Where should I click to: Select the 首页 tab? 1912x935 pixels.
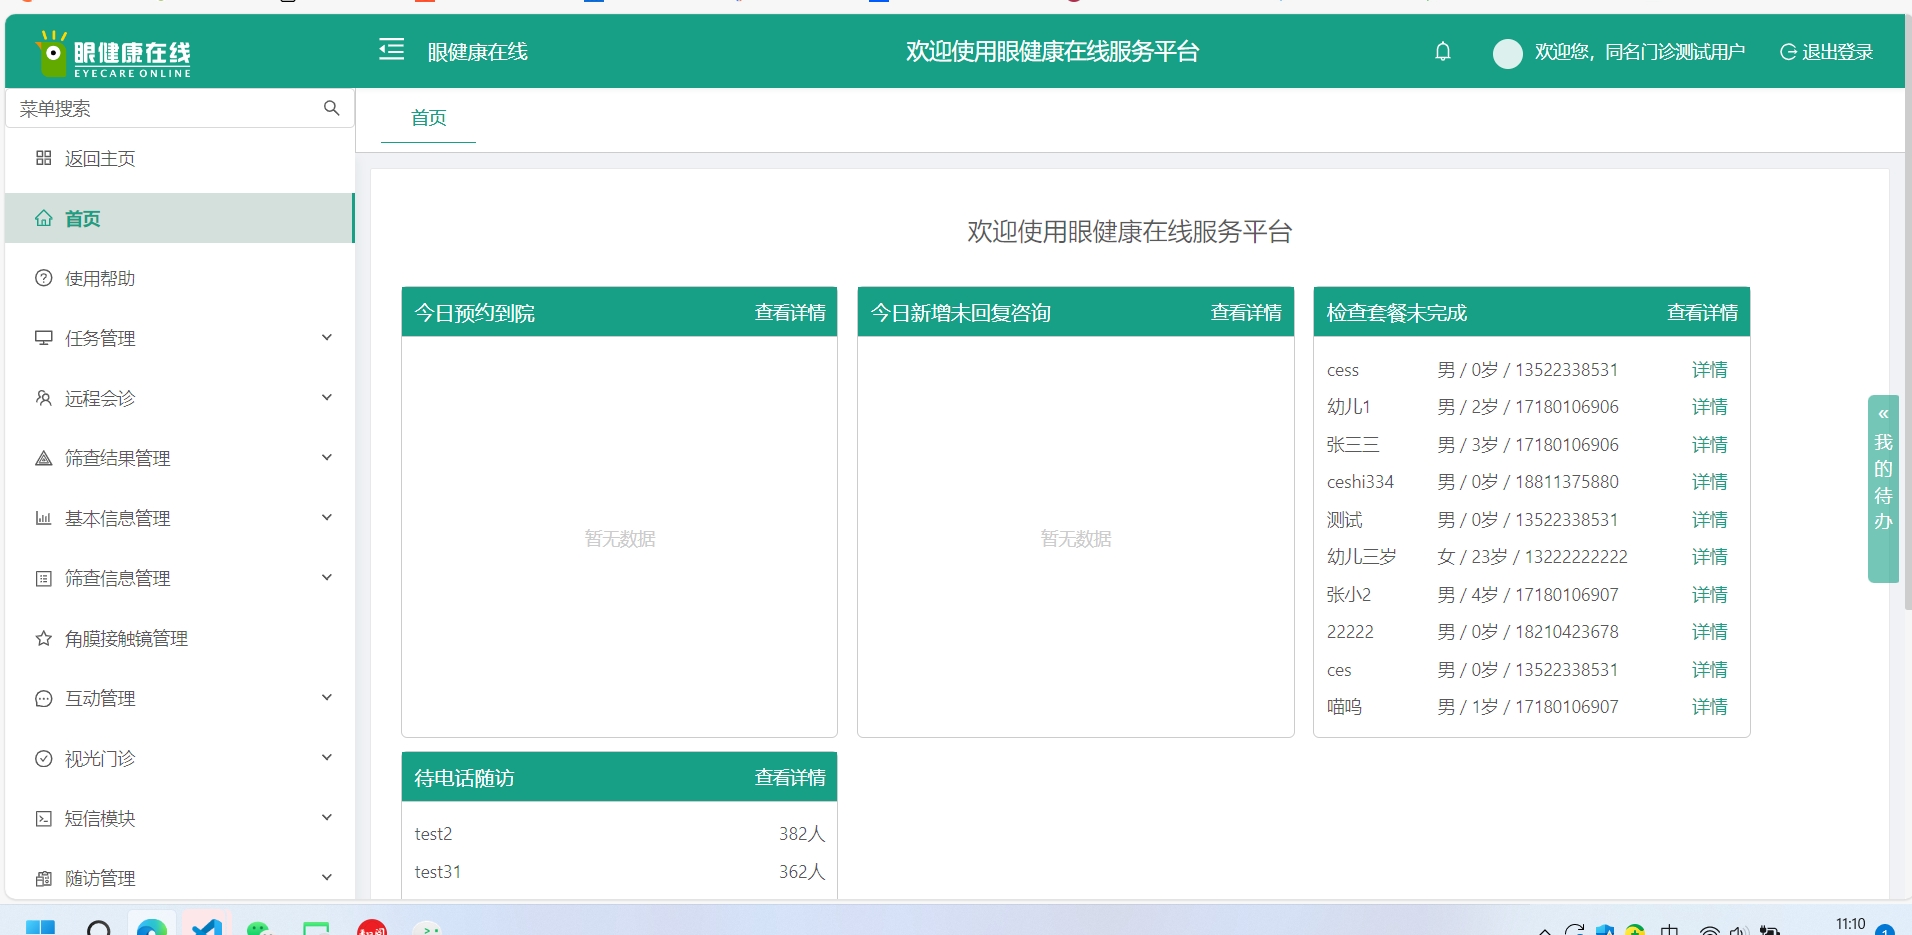428,118
